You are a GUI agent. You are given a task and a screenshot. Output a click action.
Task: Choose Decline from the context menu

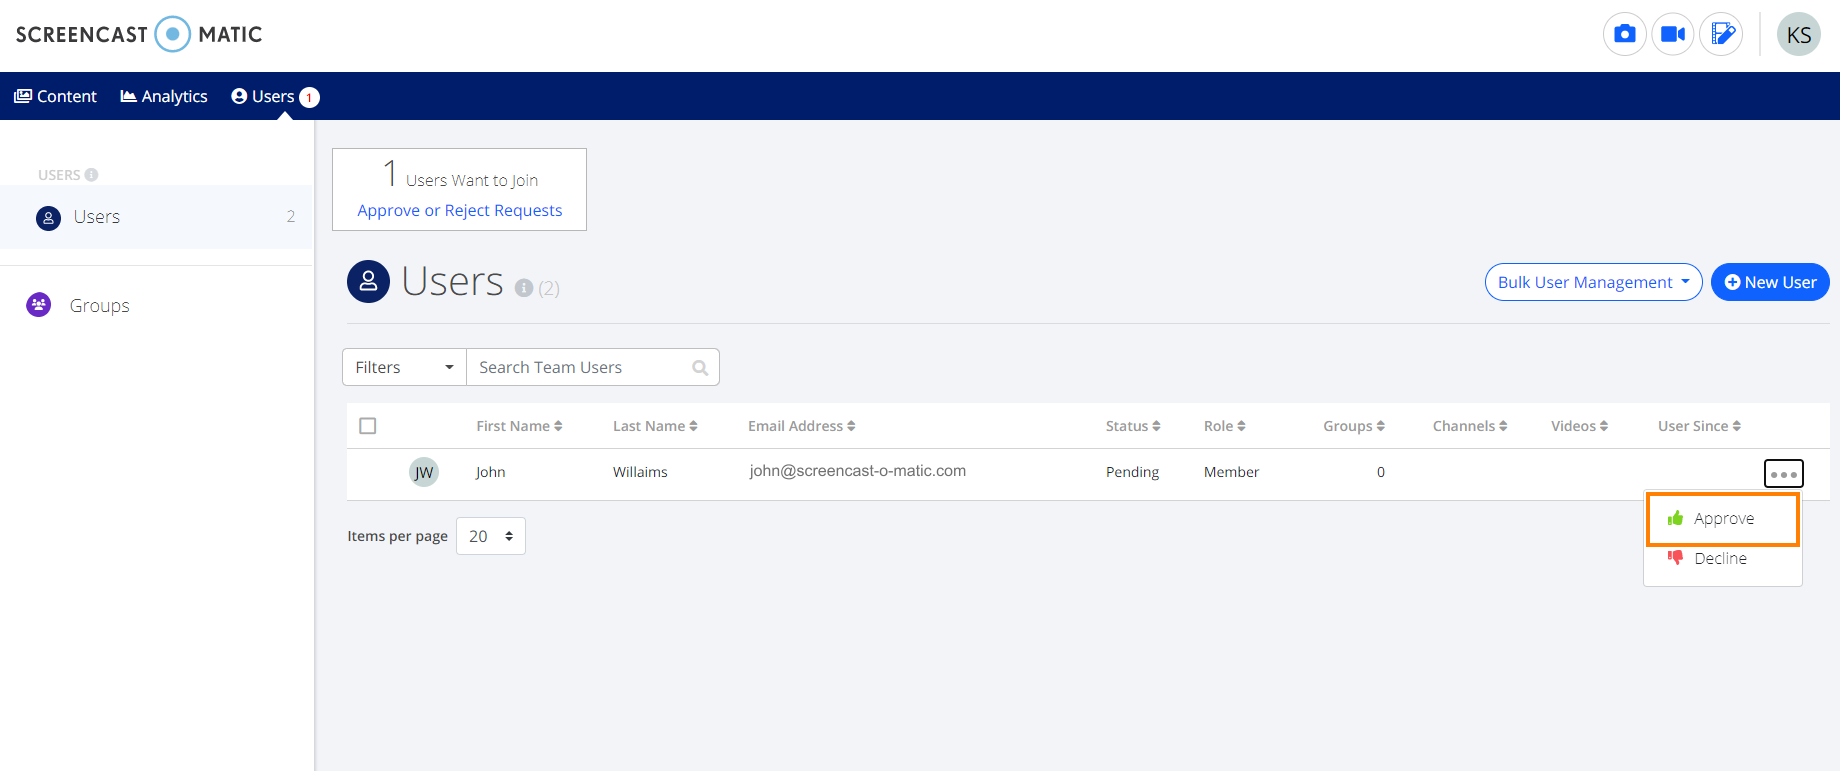pos(1723,558)
